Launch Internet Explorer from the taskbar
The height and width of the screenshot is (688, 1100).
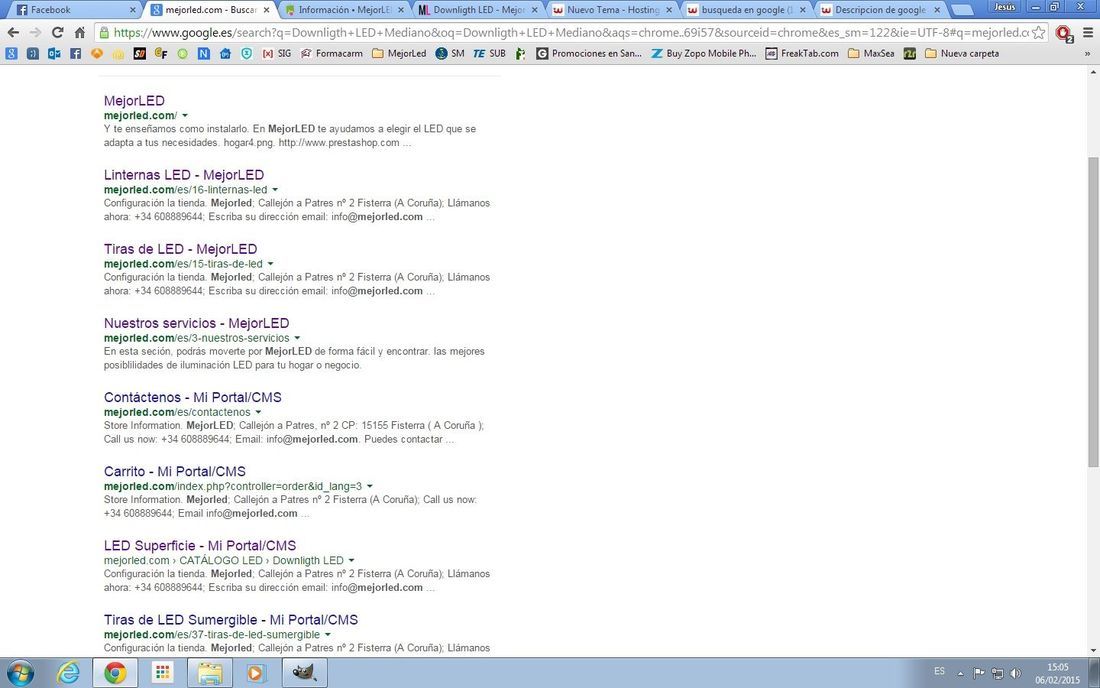(68, 673)
